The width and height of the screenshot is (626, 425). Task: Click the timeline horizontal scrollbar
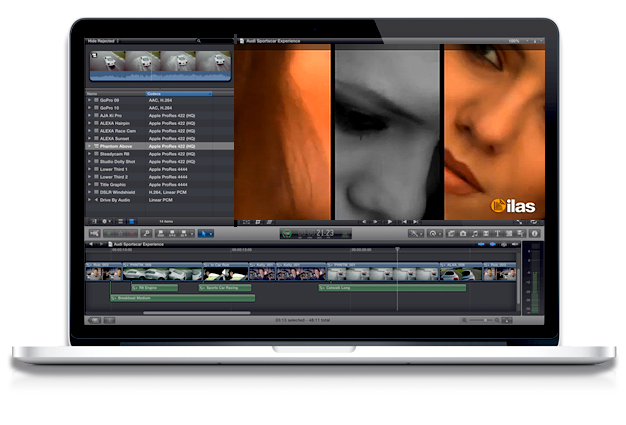tap(197, 313)
